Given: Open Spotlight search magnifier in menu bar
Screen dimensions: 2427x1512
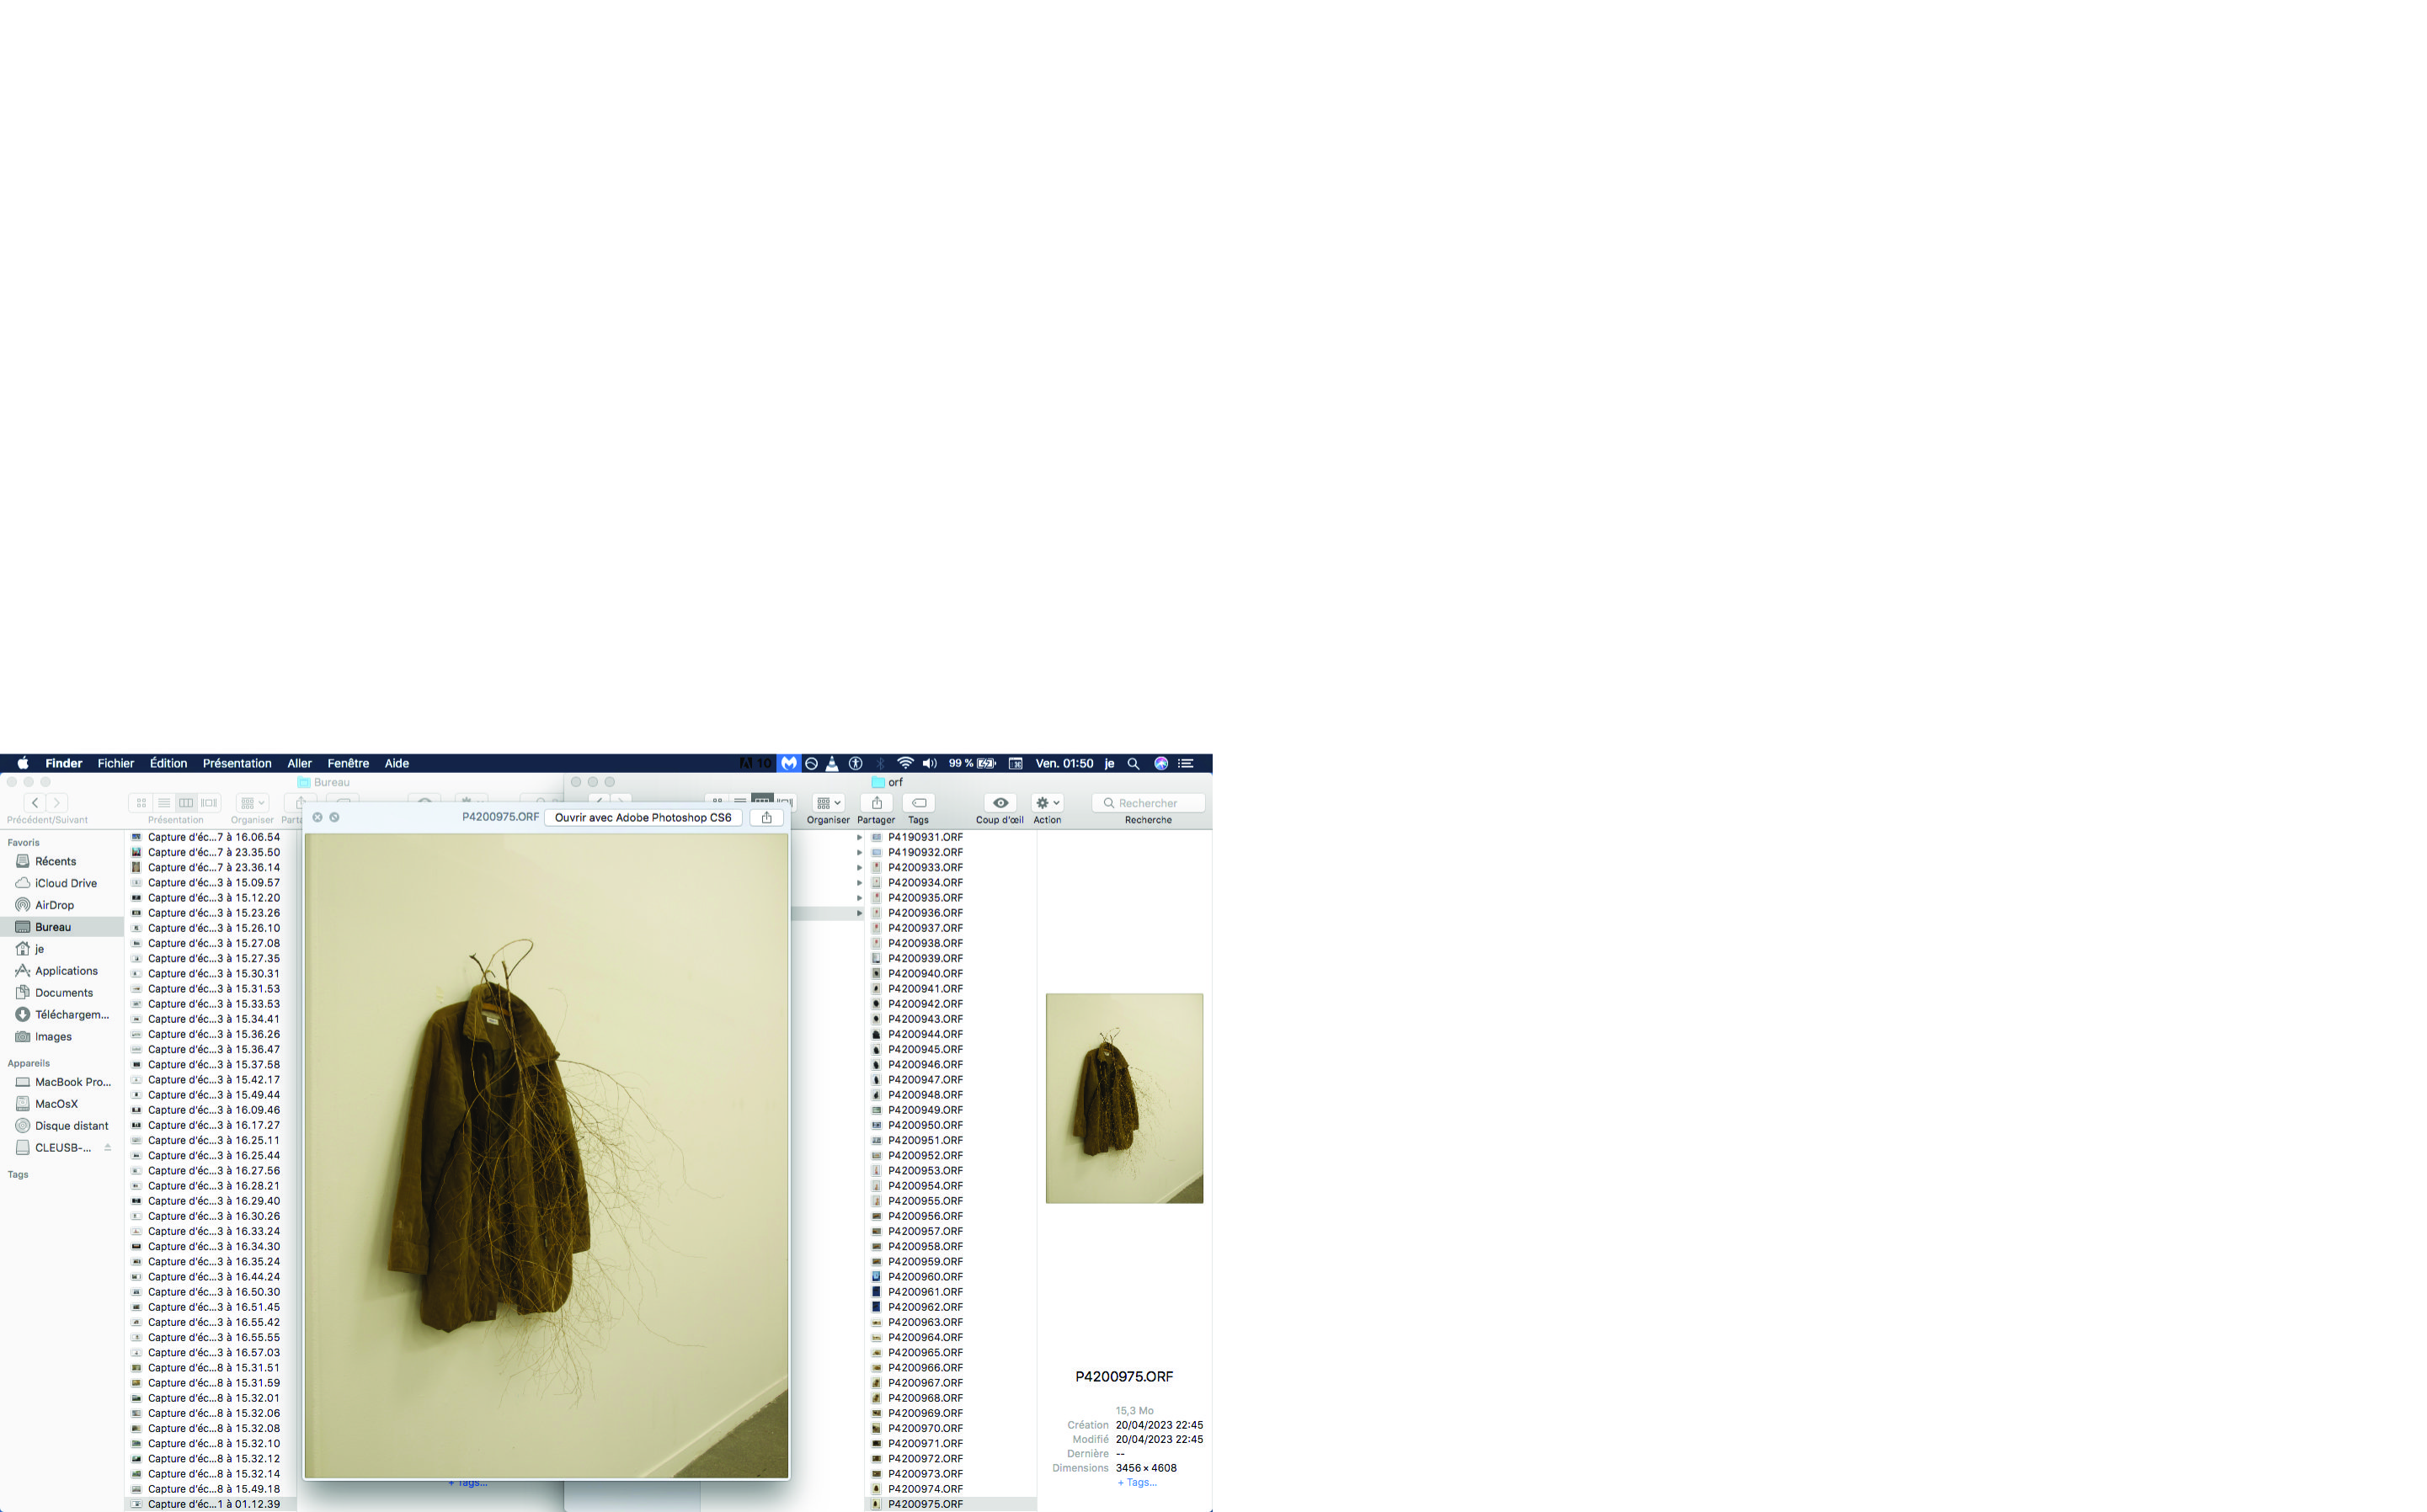Looking at the screenshot, I should click(x=1133, y=763).
